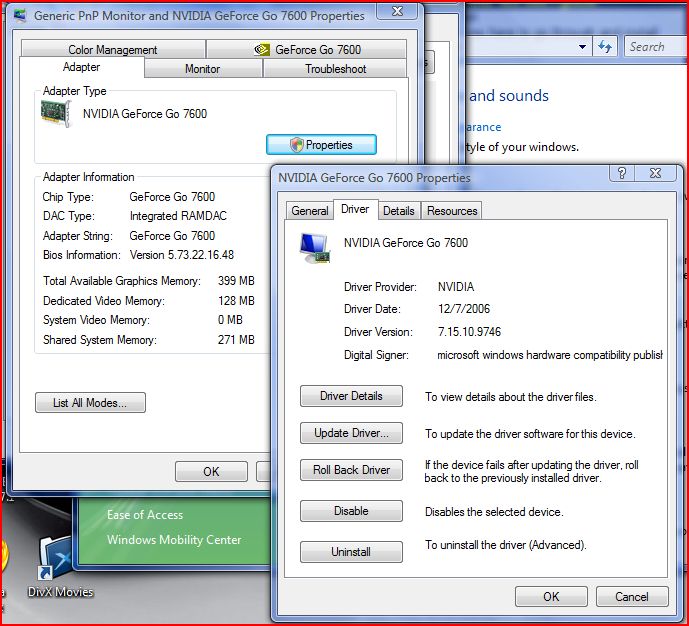Click the display adapter card icon under Adapter Type

(x=56, y=113)
